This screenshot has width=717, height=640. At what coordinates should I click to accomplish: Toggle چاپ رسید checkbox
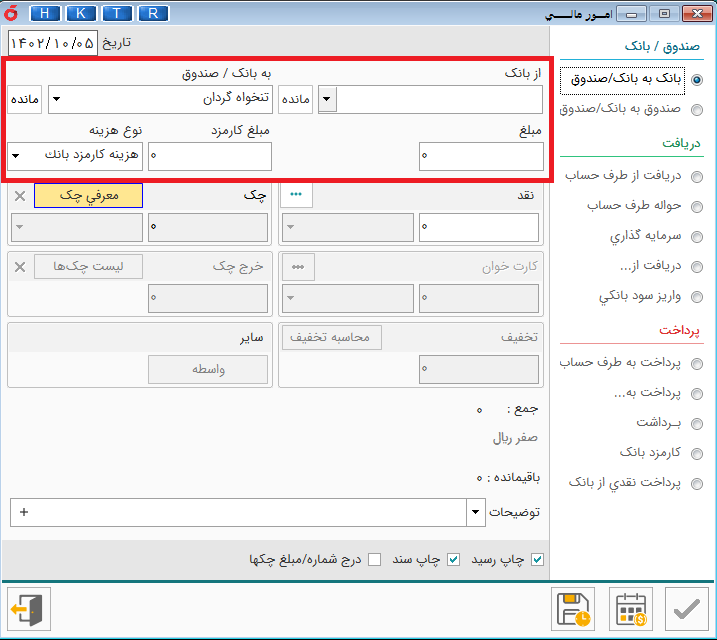coord(538,559)
